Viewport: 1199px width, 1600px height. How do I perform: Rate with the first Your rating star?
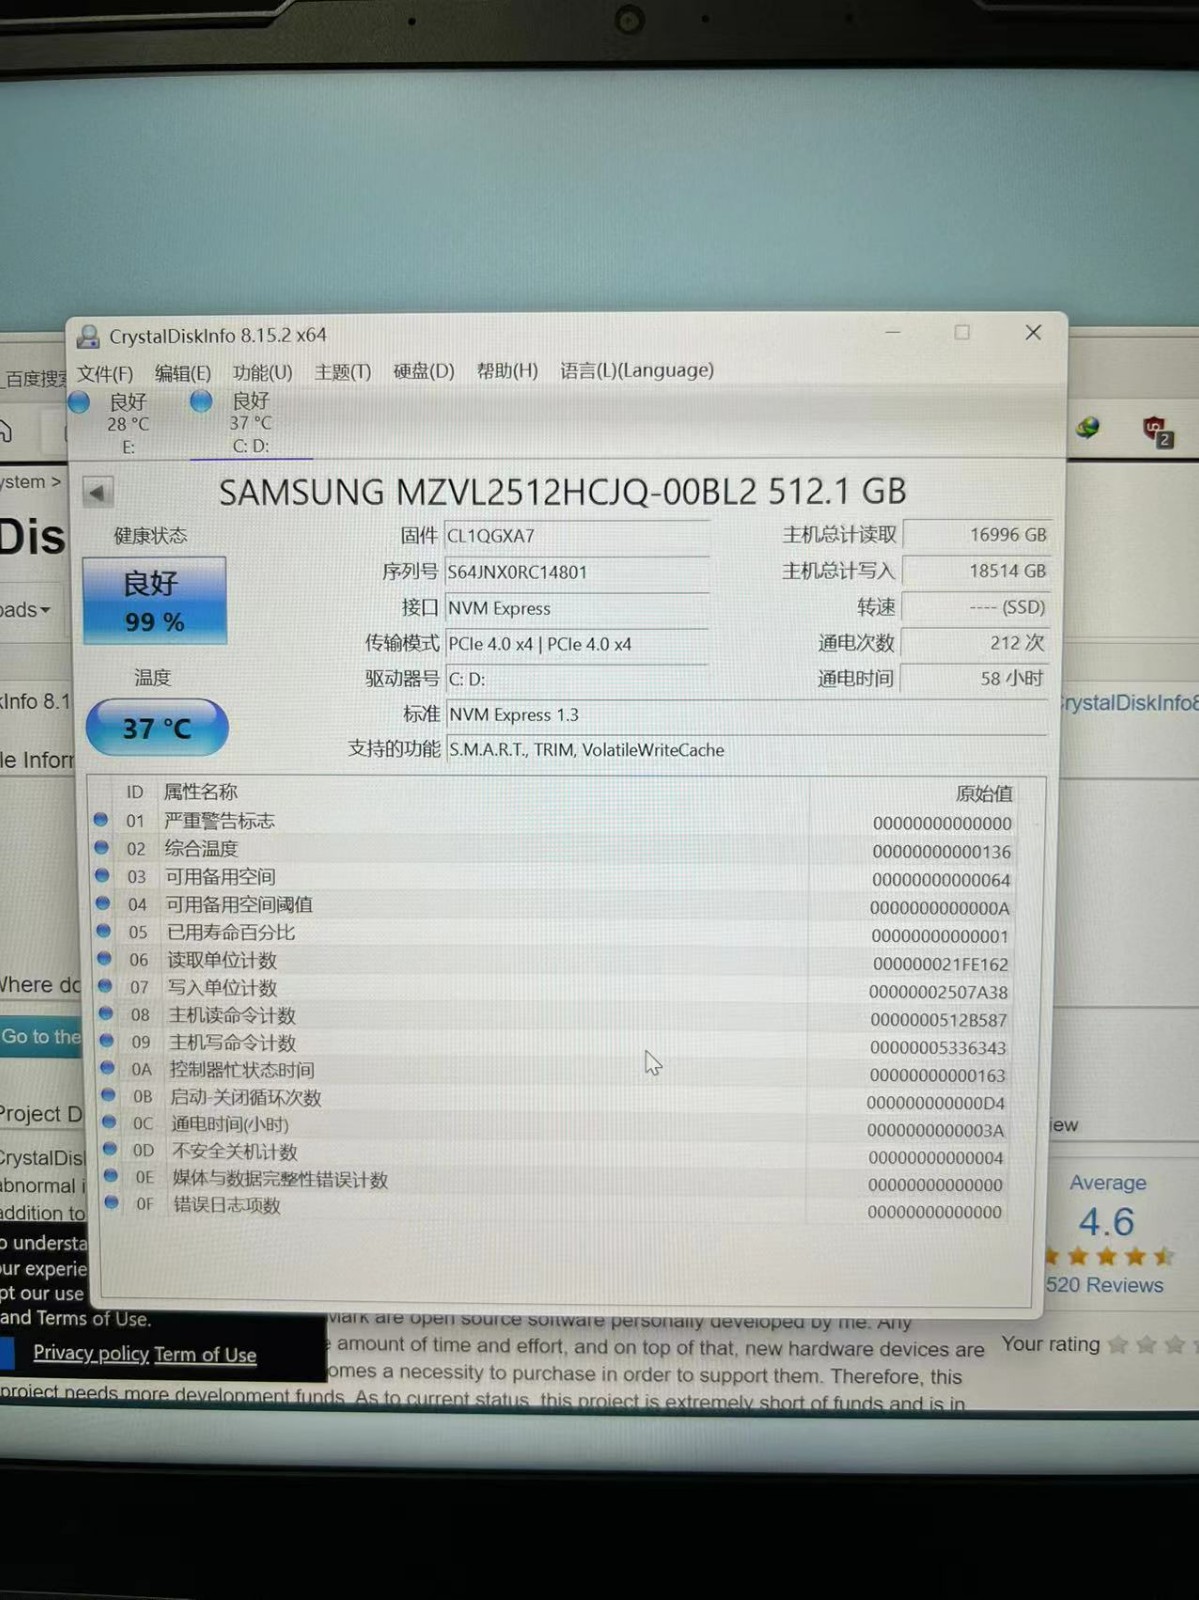point(1118,1345)
